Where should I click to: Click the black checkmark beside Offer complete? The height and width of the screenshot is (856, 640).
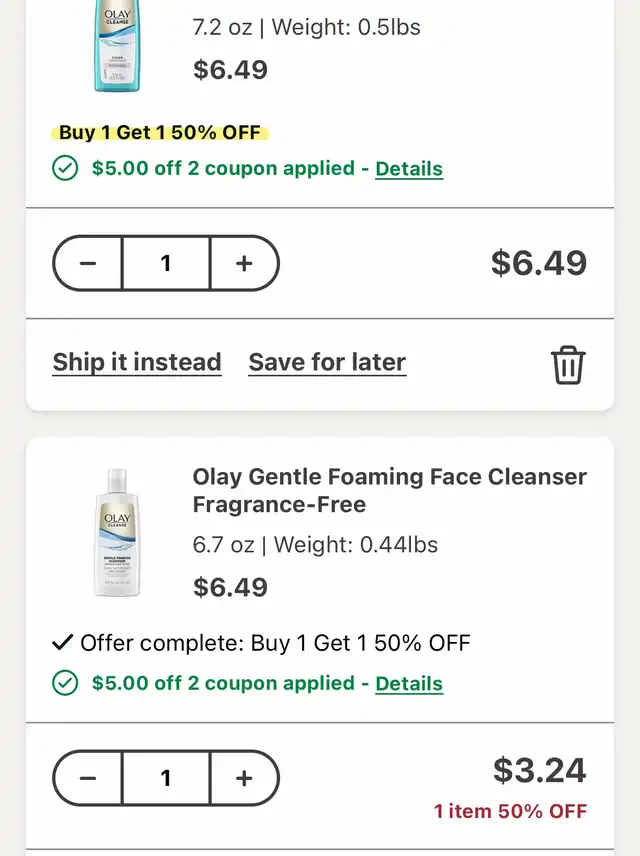coord(62,642)
